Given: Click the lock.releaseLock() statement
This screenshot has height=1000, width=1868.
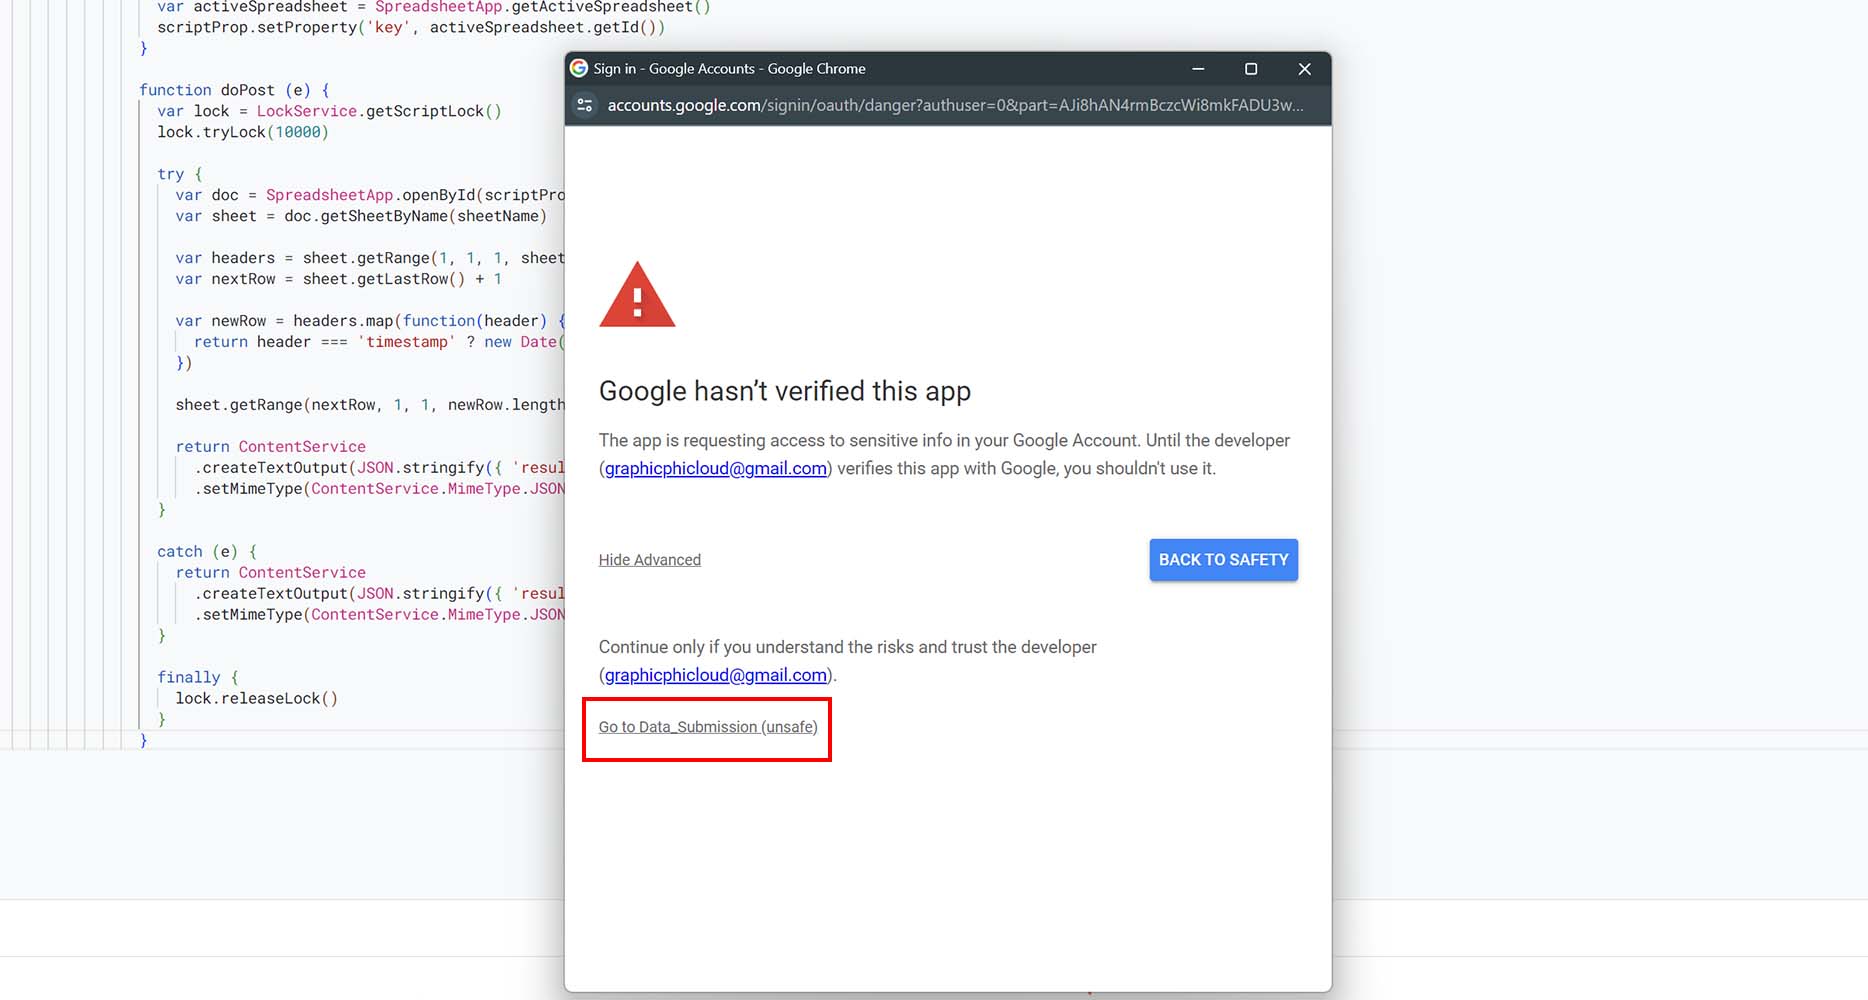Looking at the screenshot, I should (x=256, y=698).
